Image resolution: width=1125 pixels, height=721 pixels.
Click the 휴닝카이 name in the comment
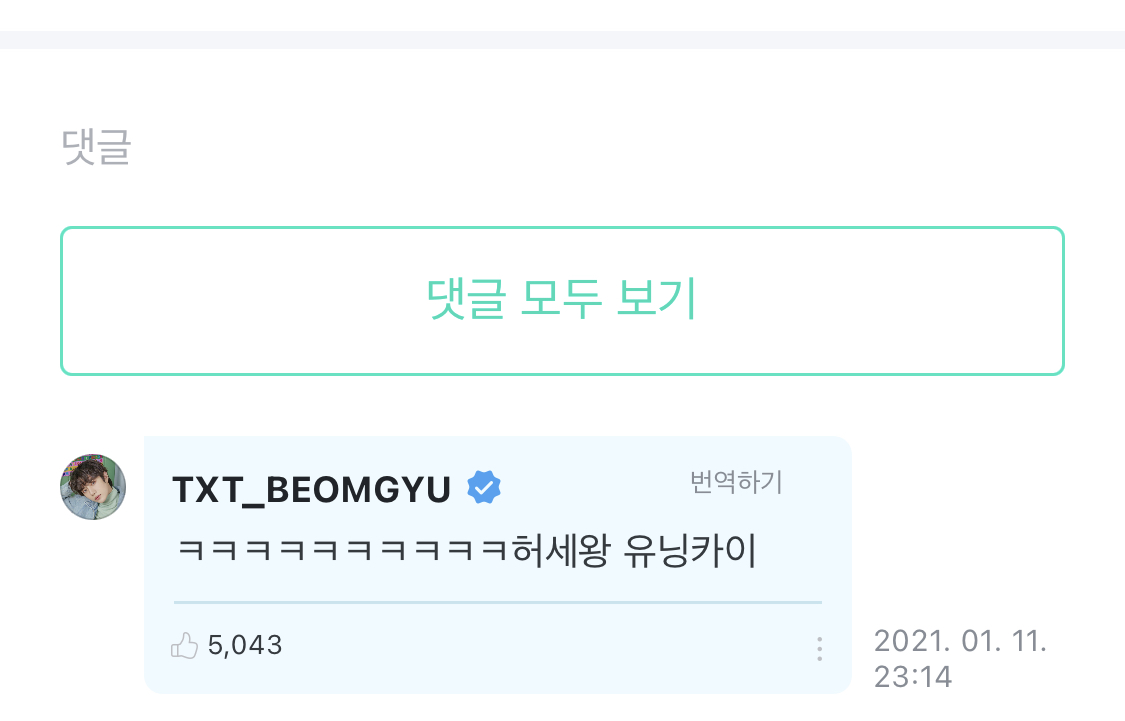(689, 551)
